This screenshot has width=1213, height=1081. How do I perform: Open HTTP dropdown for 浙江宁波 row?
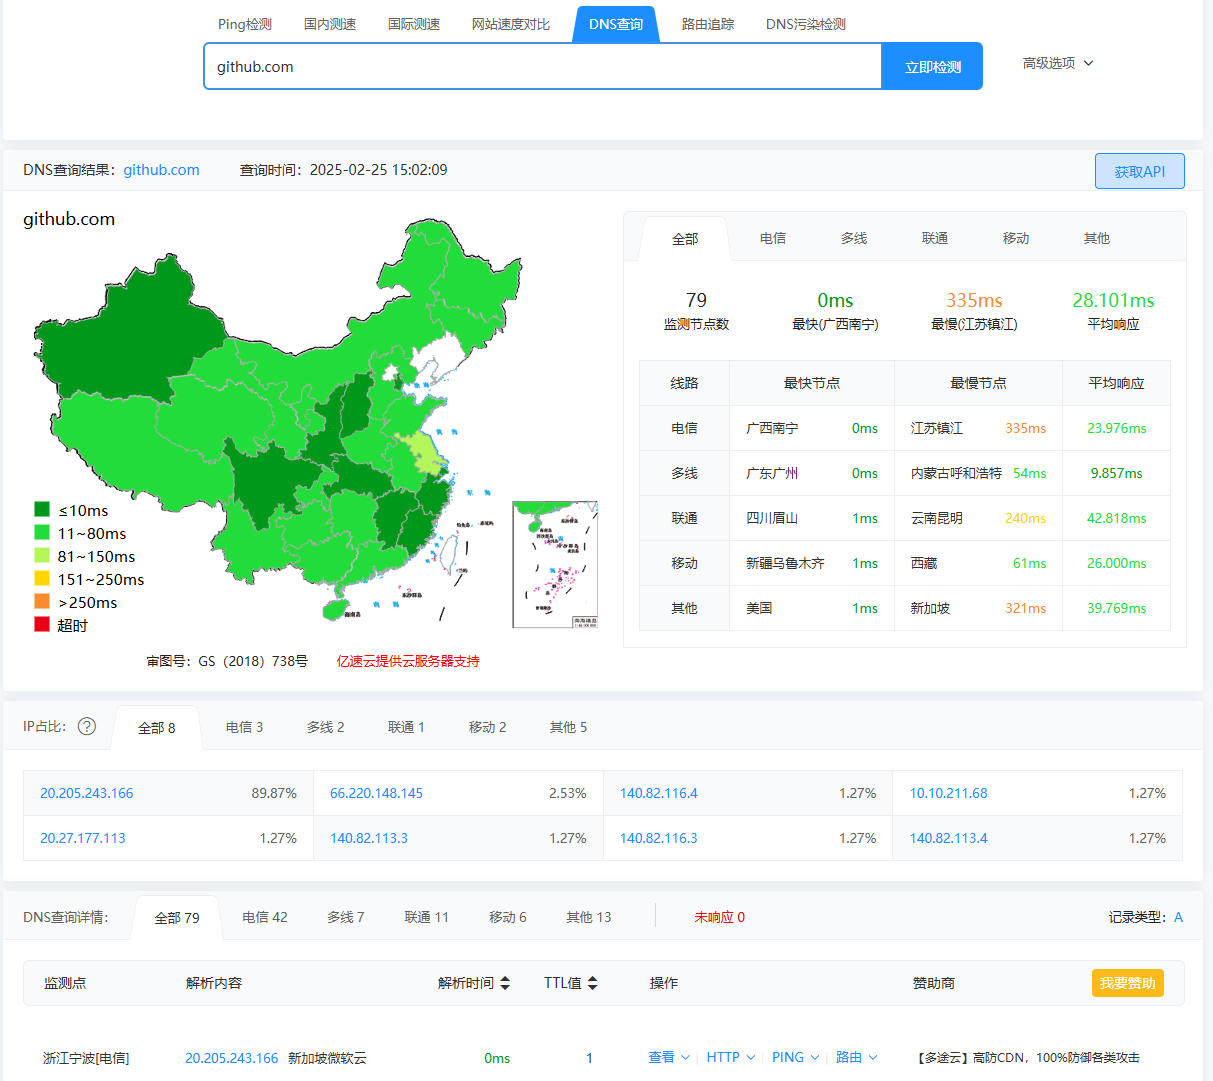(x=730, y=1057)
